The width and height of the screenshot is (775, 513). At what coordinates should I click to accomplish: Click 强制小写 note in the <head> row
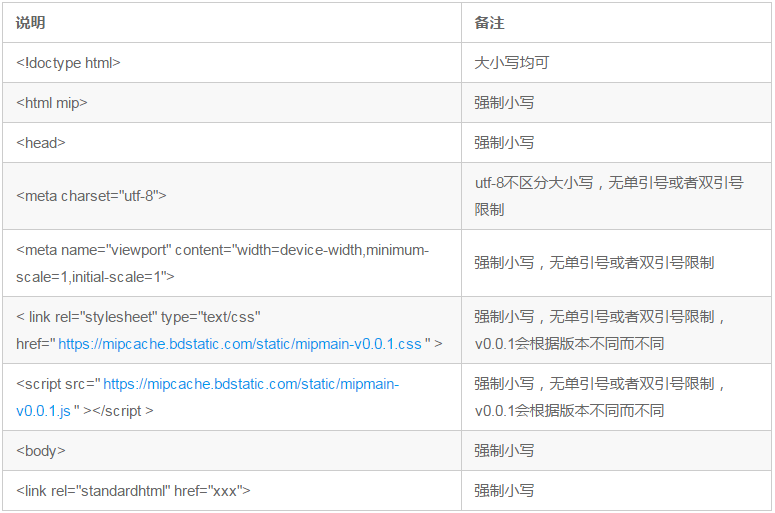pos(504,143)
